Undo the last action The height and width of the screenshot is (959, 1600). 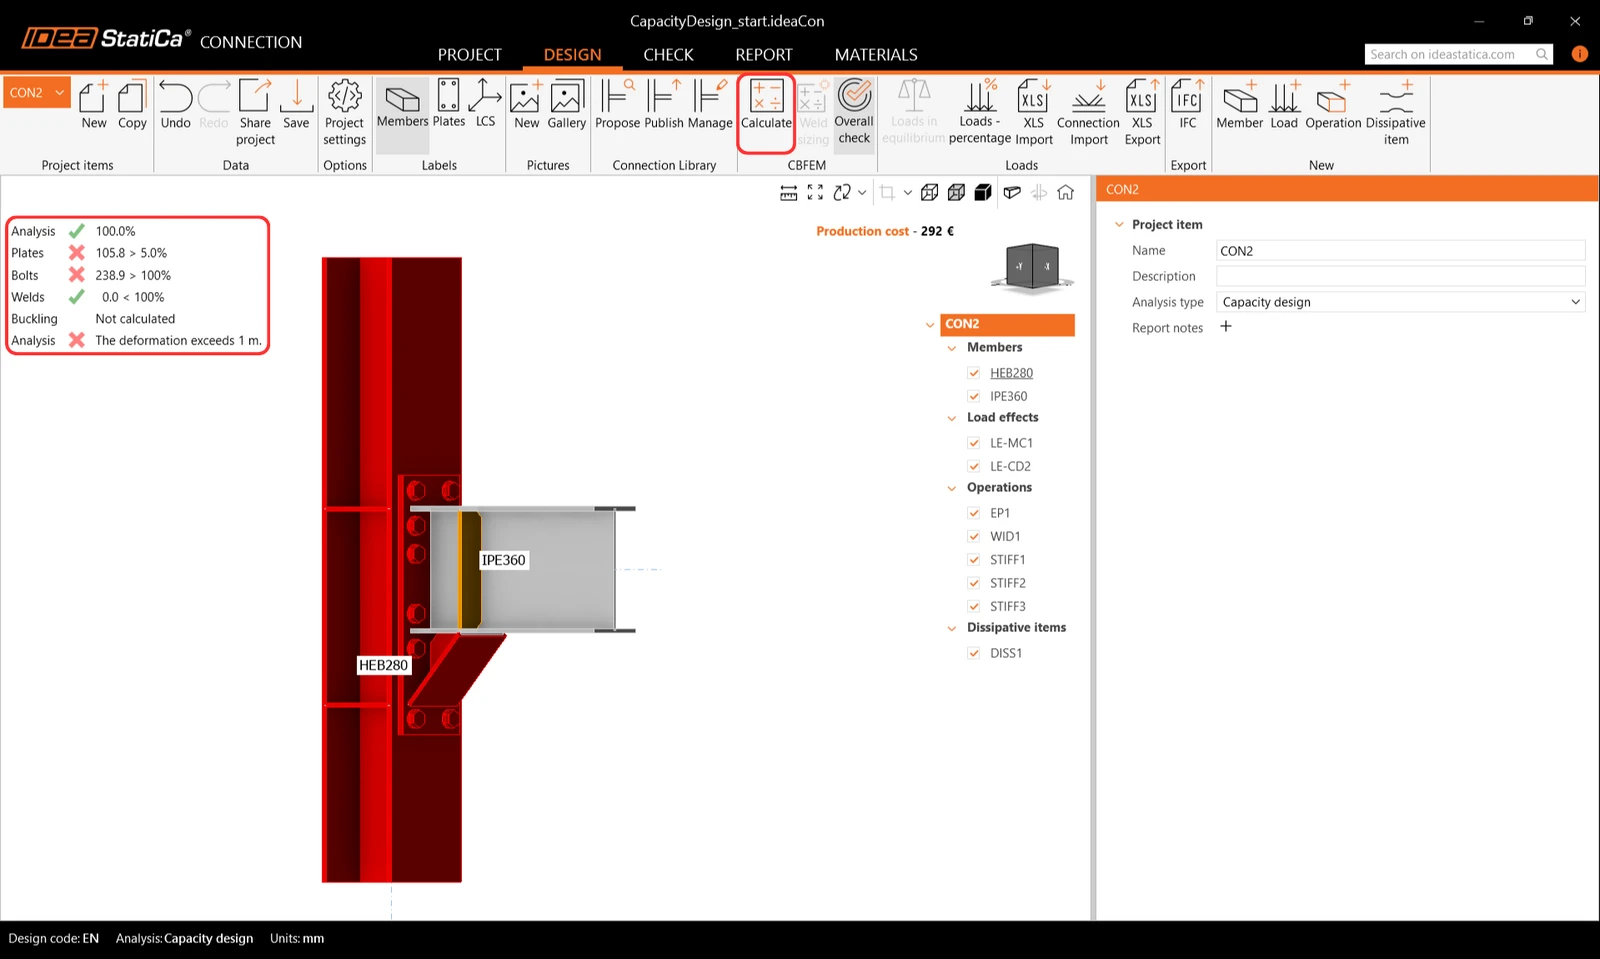coord(175,105)
